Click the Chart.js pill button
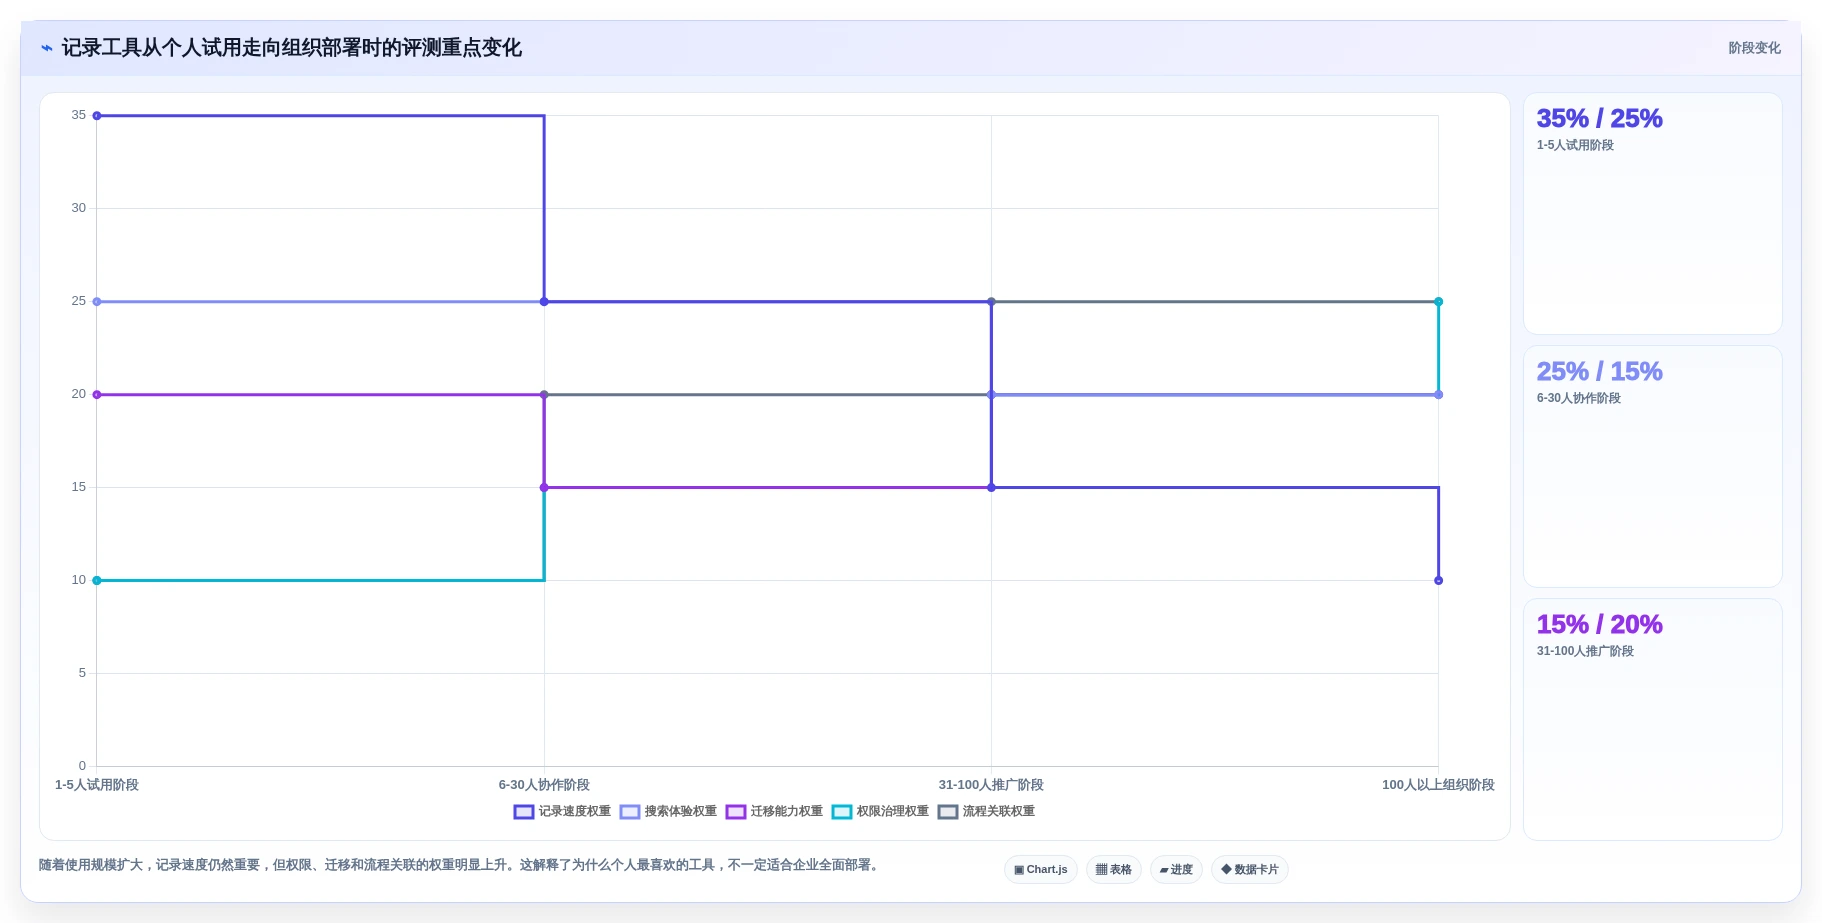1822x923 pixels. pos(1040,869)
